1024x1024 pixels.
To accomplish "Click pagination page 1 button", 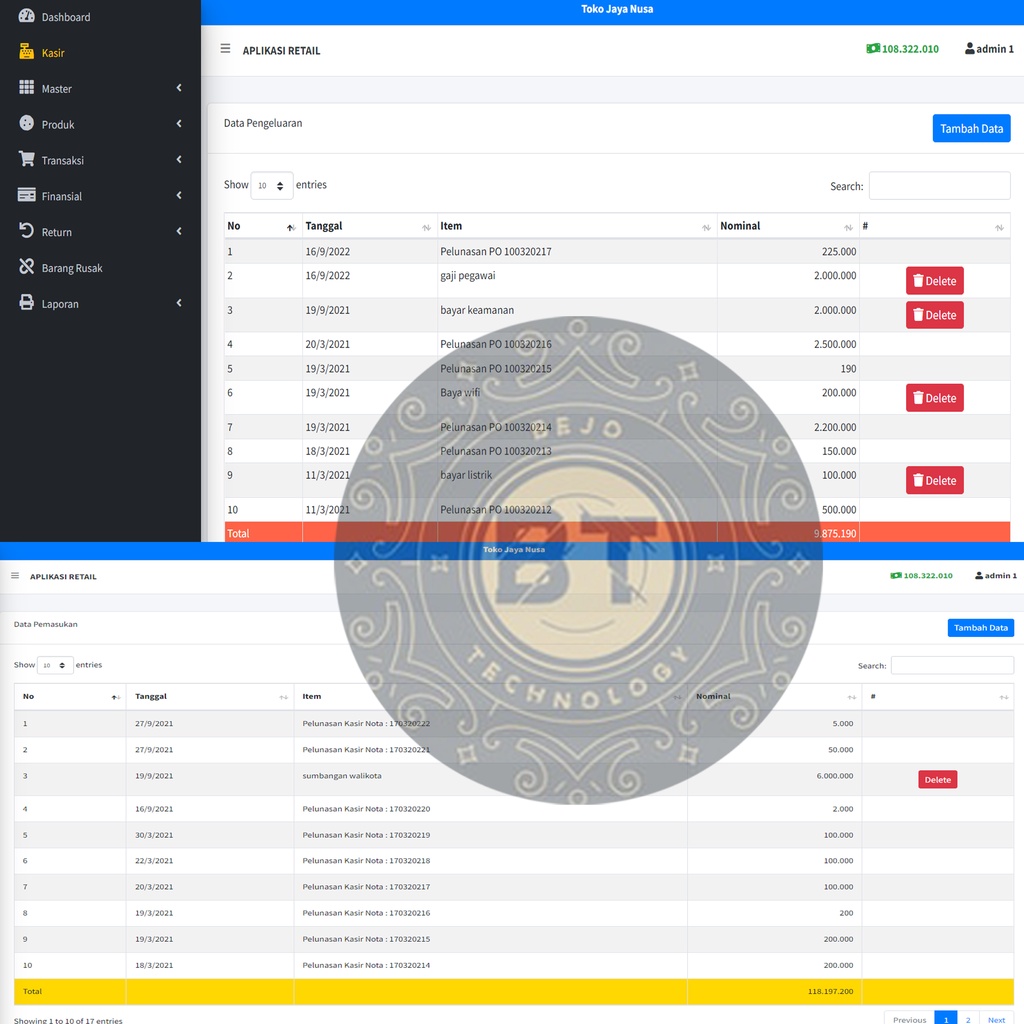I will click(x=946, y=1019).
